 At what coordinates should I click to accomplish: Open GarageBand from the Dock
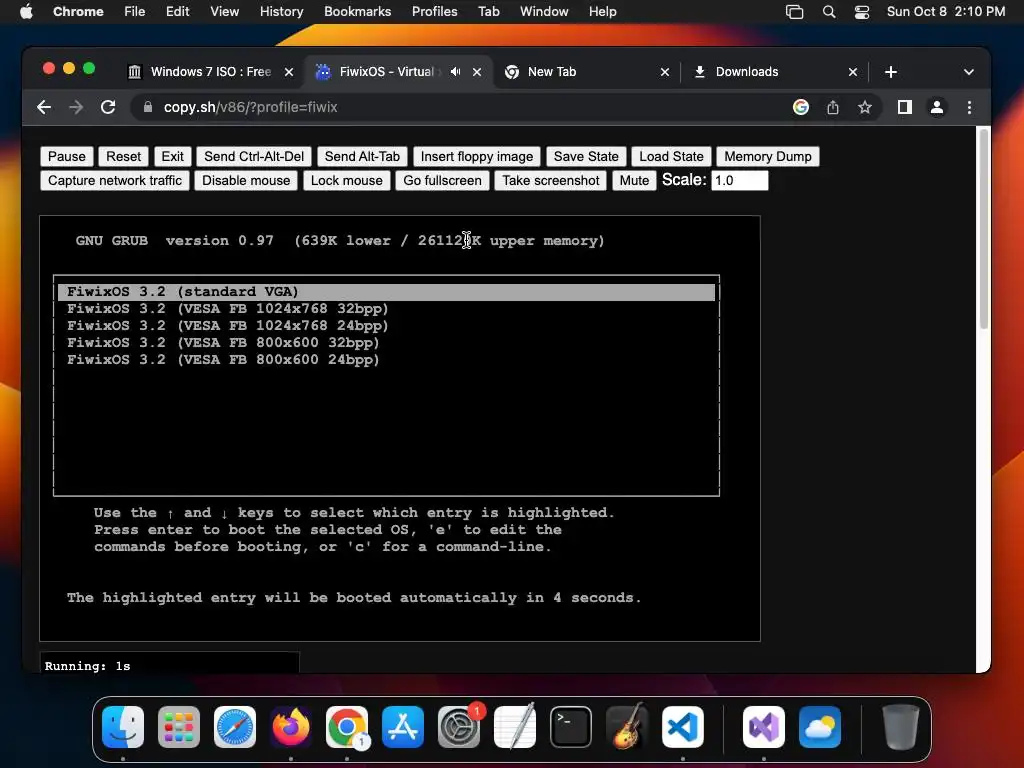click(627, 727)
